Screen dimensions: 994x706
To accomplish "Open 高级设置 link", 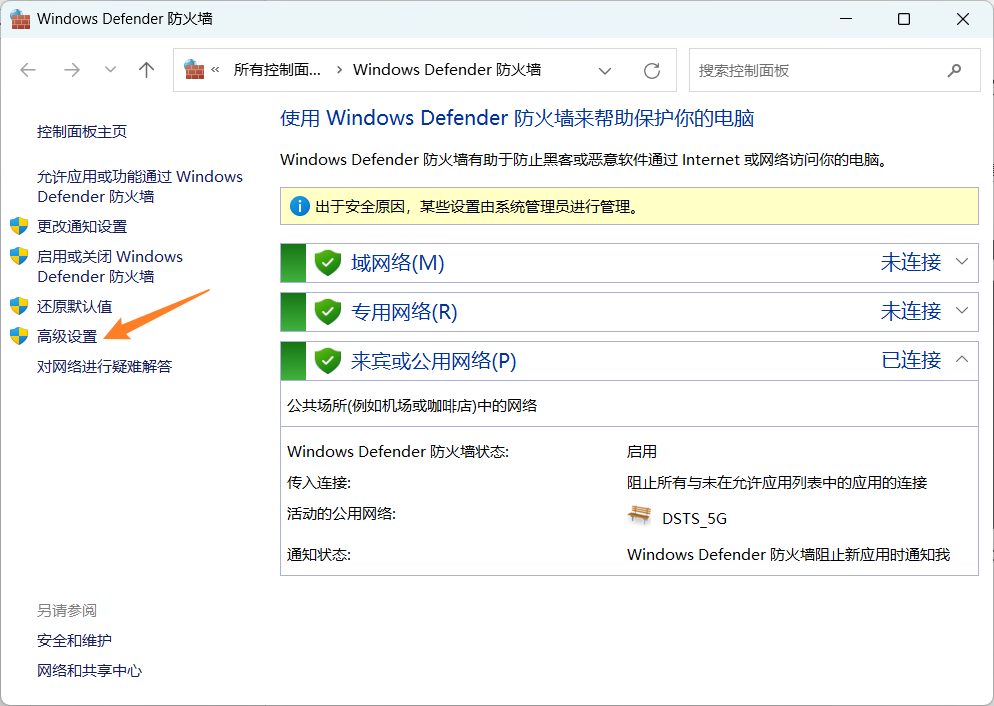I will (67, 337).
